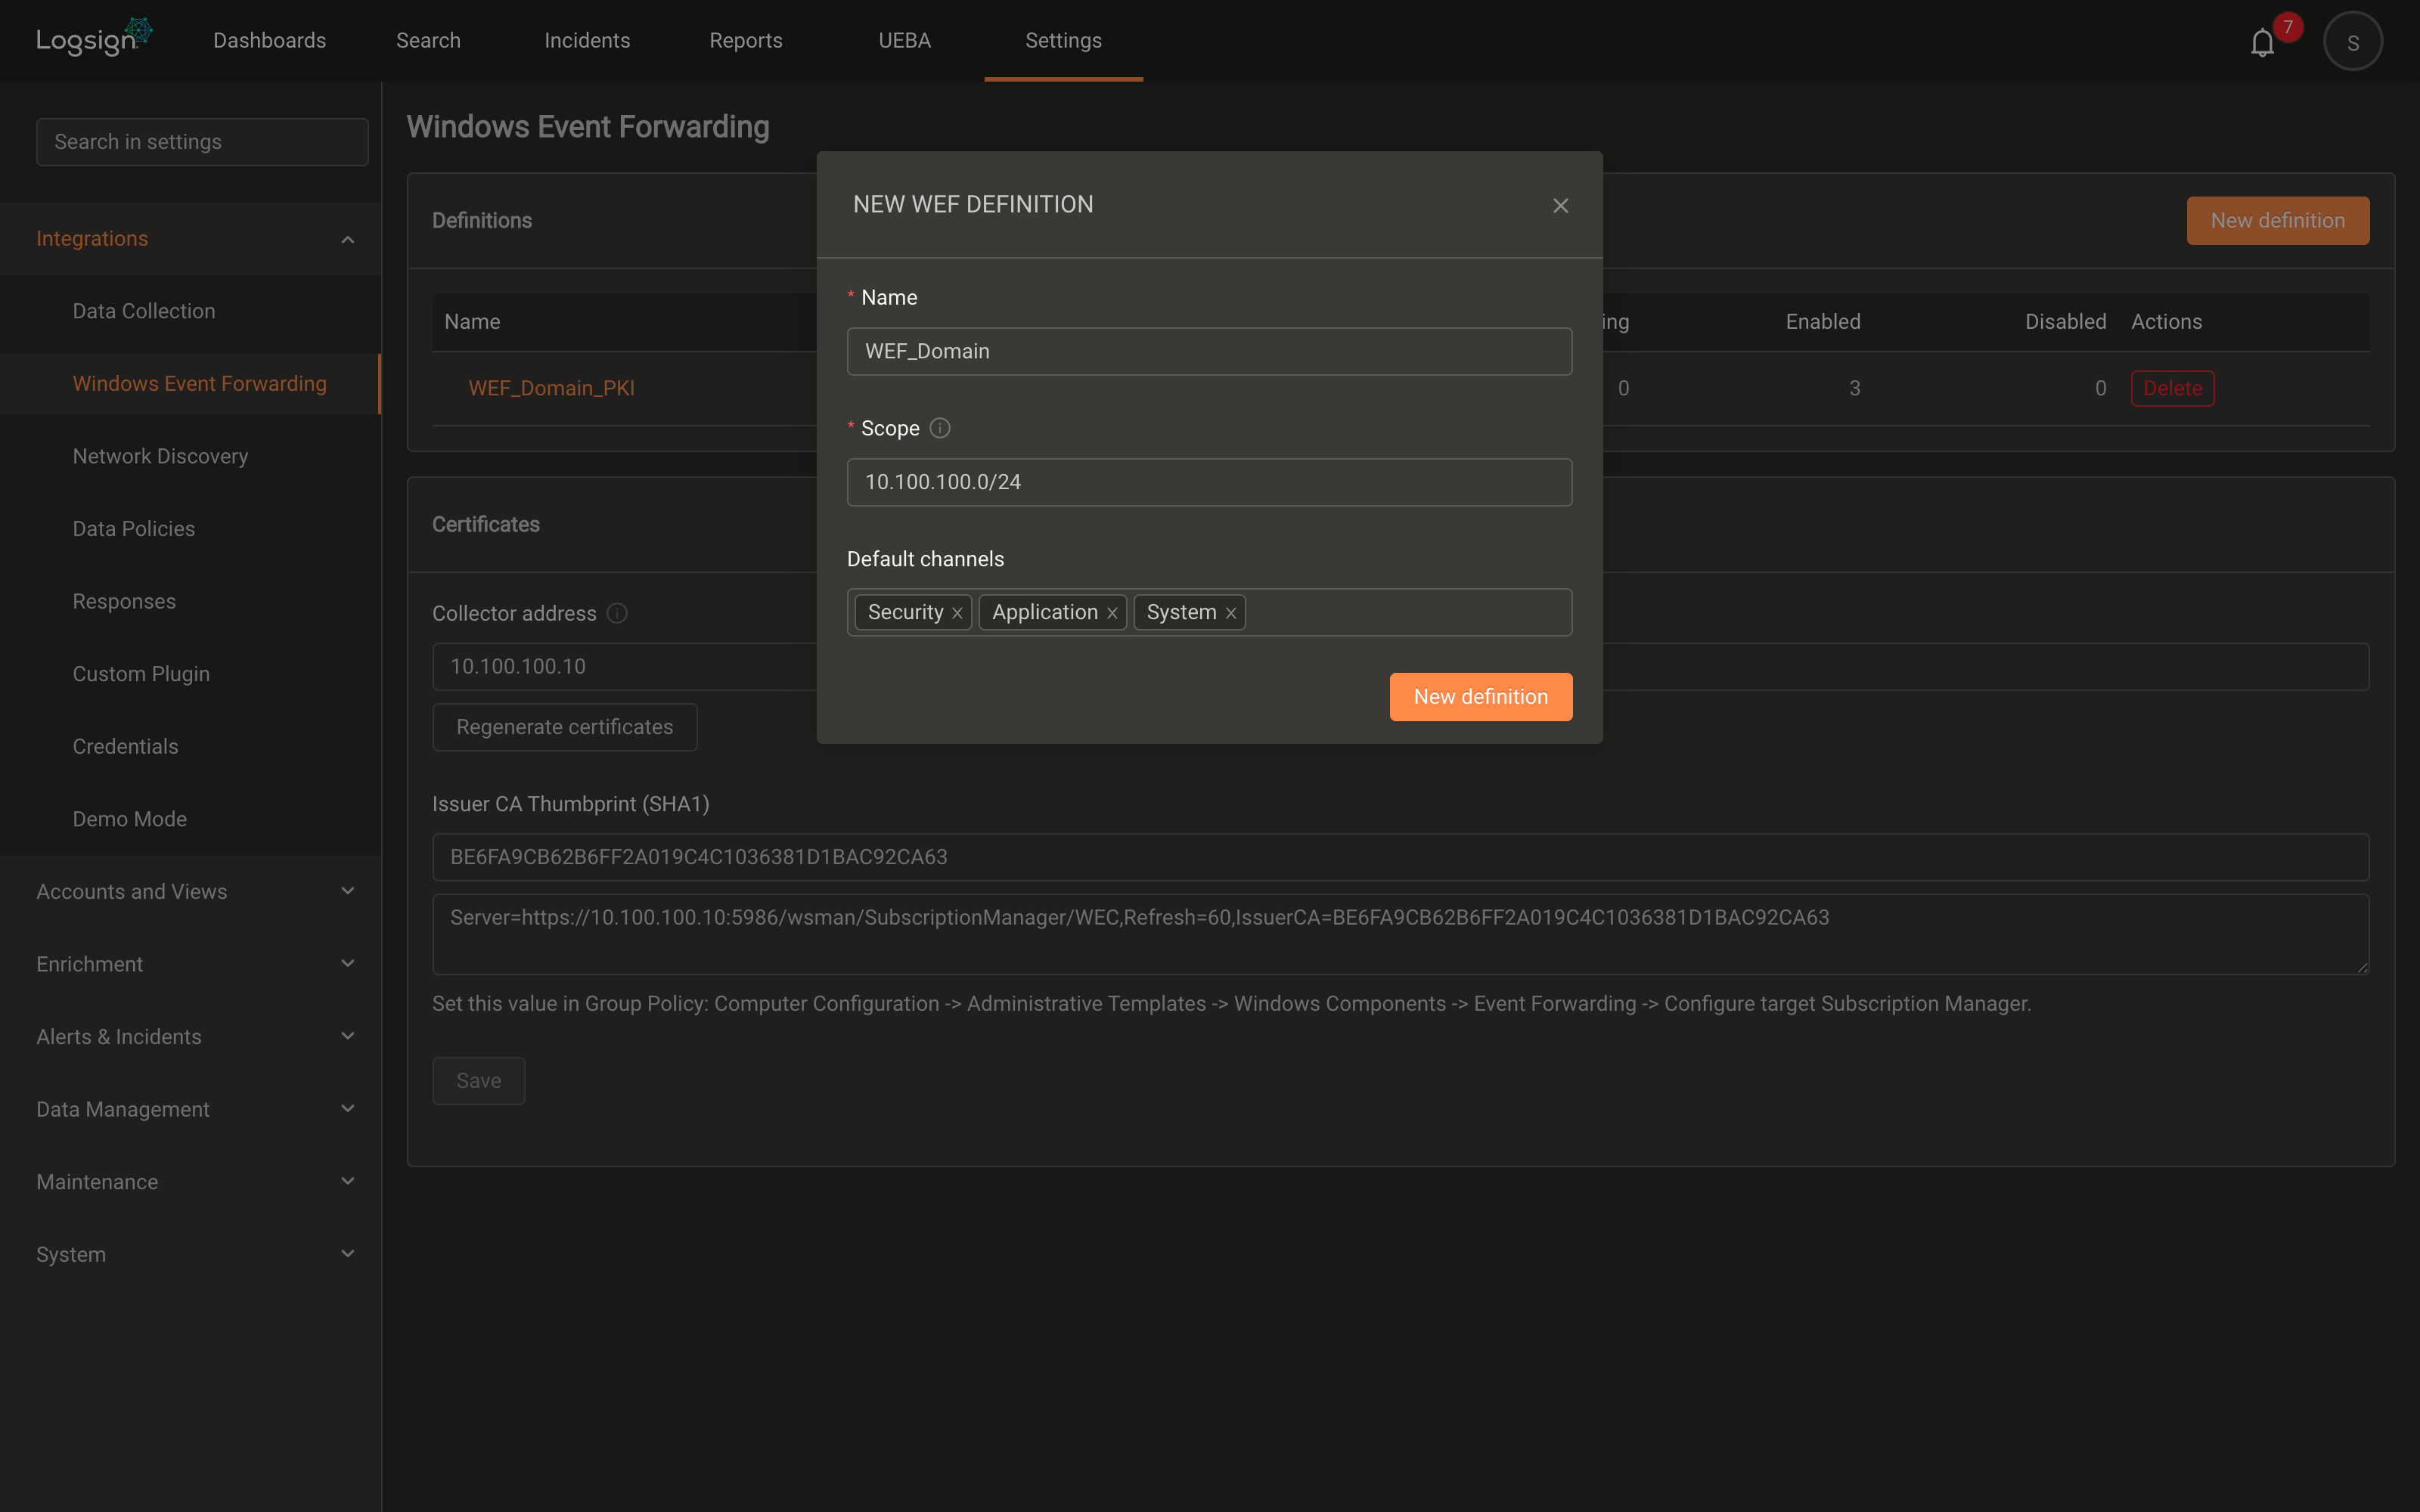Image resolution: width=2420 pixels, height=1512 pixels.
Task: Open Data Policies settings
Action: pos(190,529)
